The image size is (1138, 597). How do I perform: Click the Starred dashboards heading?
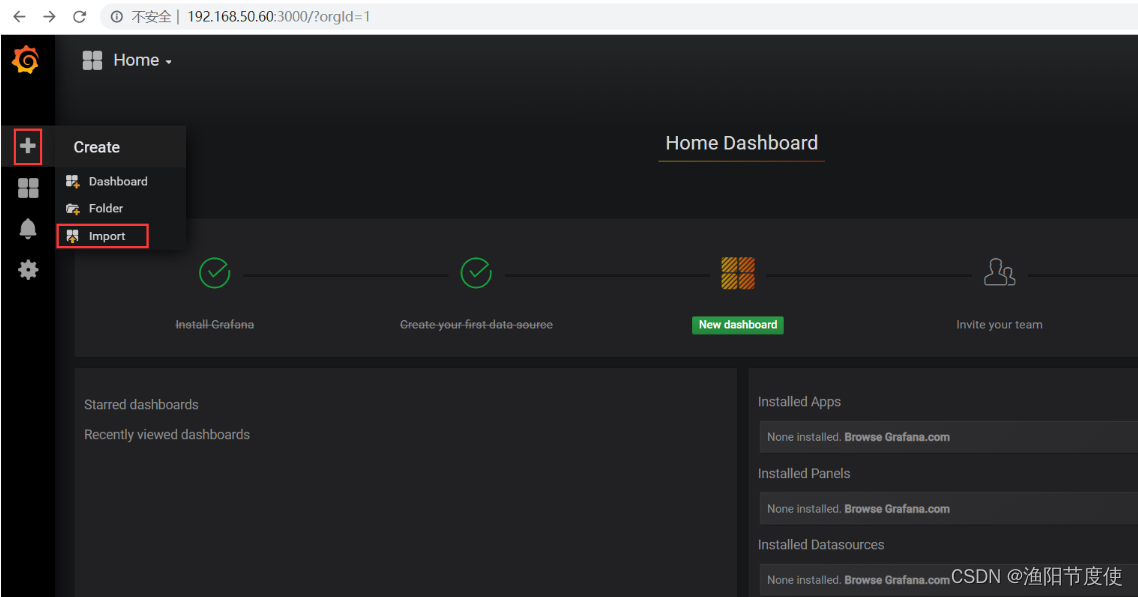(142, 405)
